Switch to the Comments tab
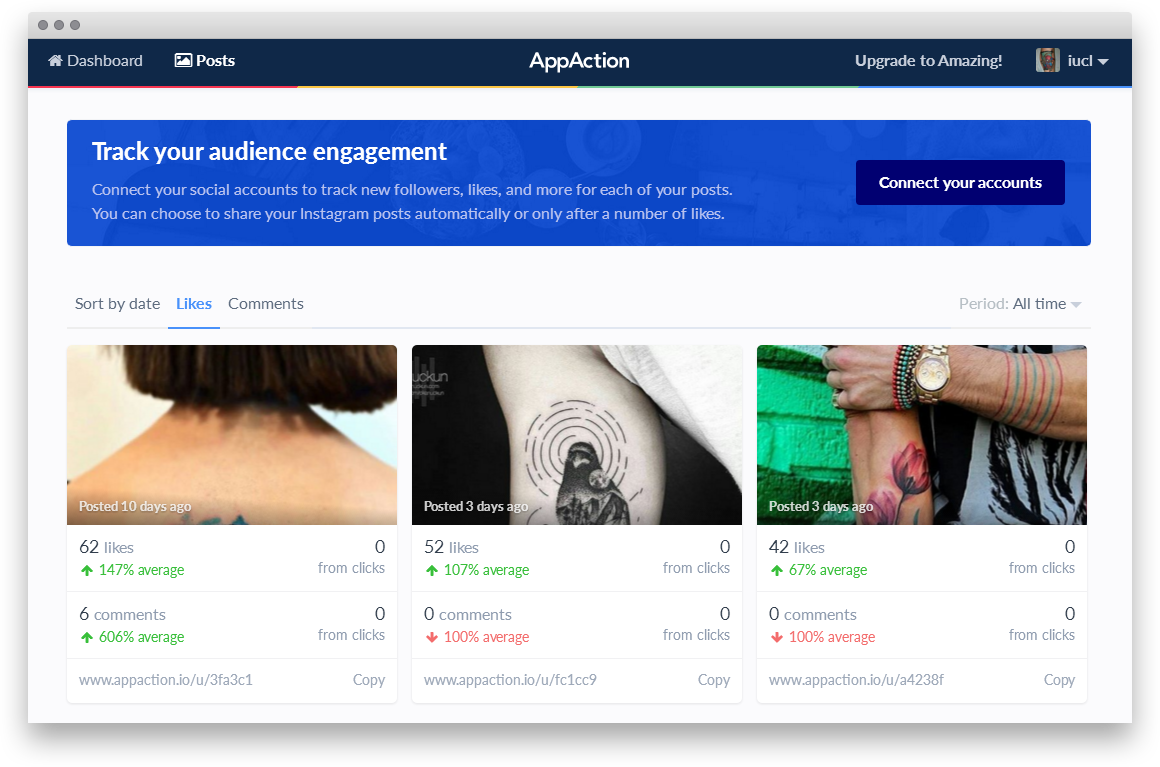 266,304
